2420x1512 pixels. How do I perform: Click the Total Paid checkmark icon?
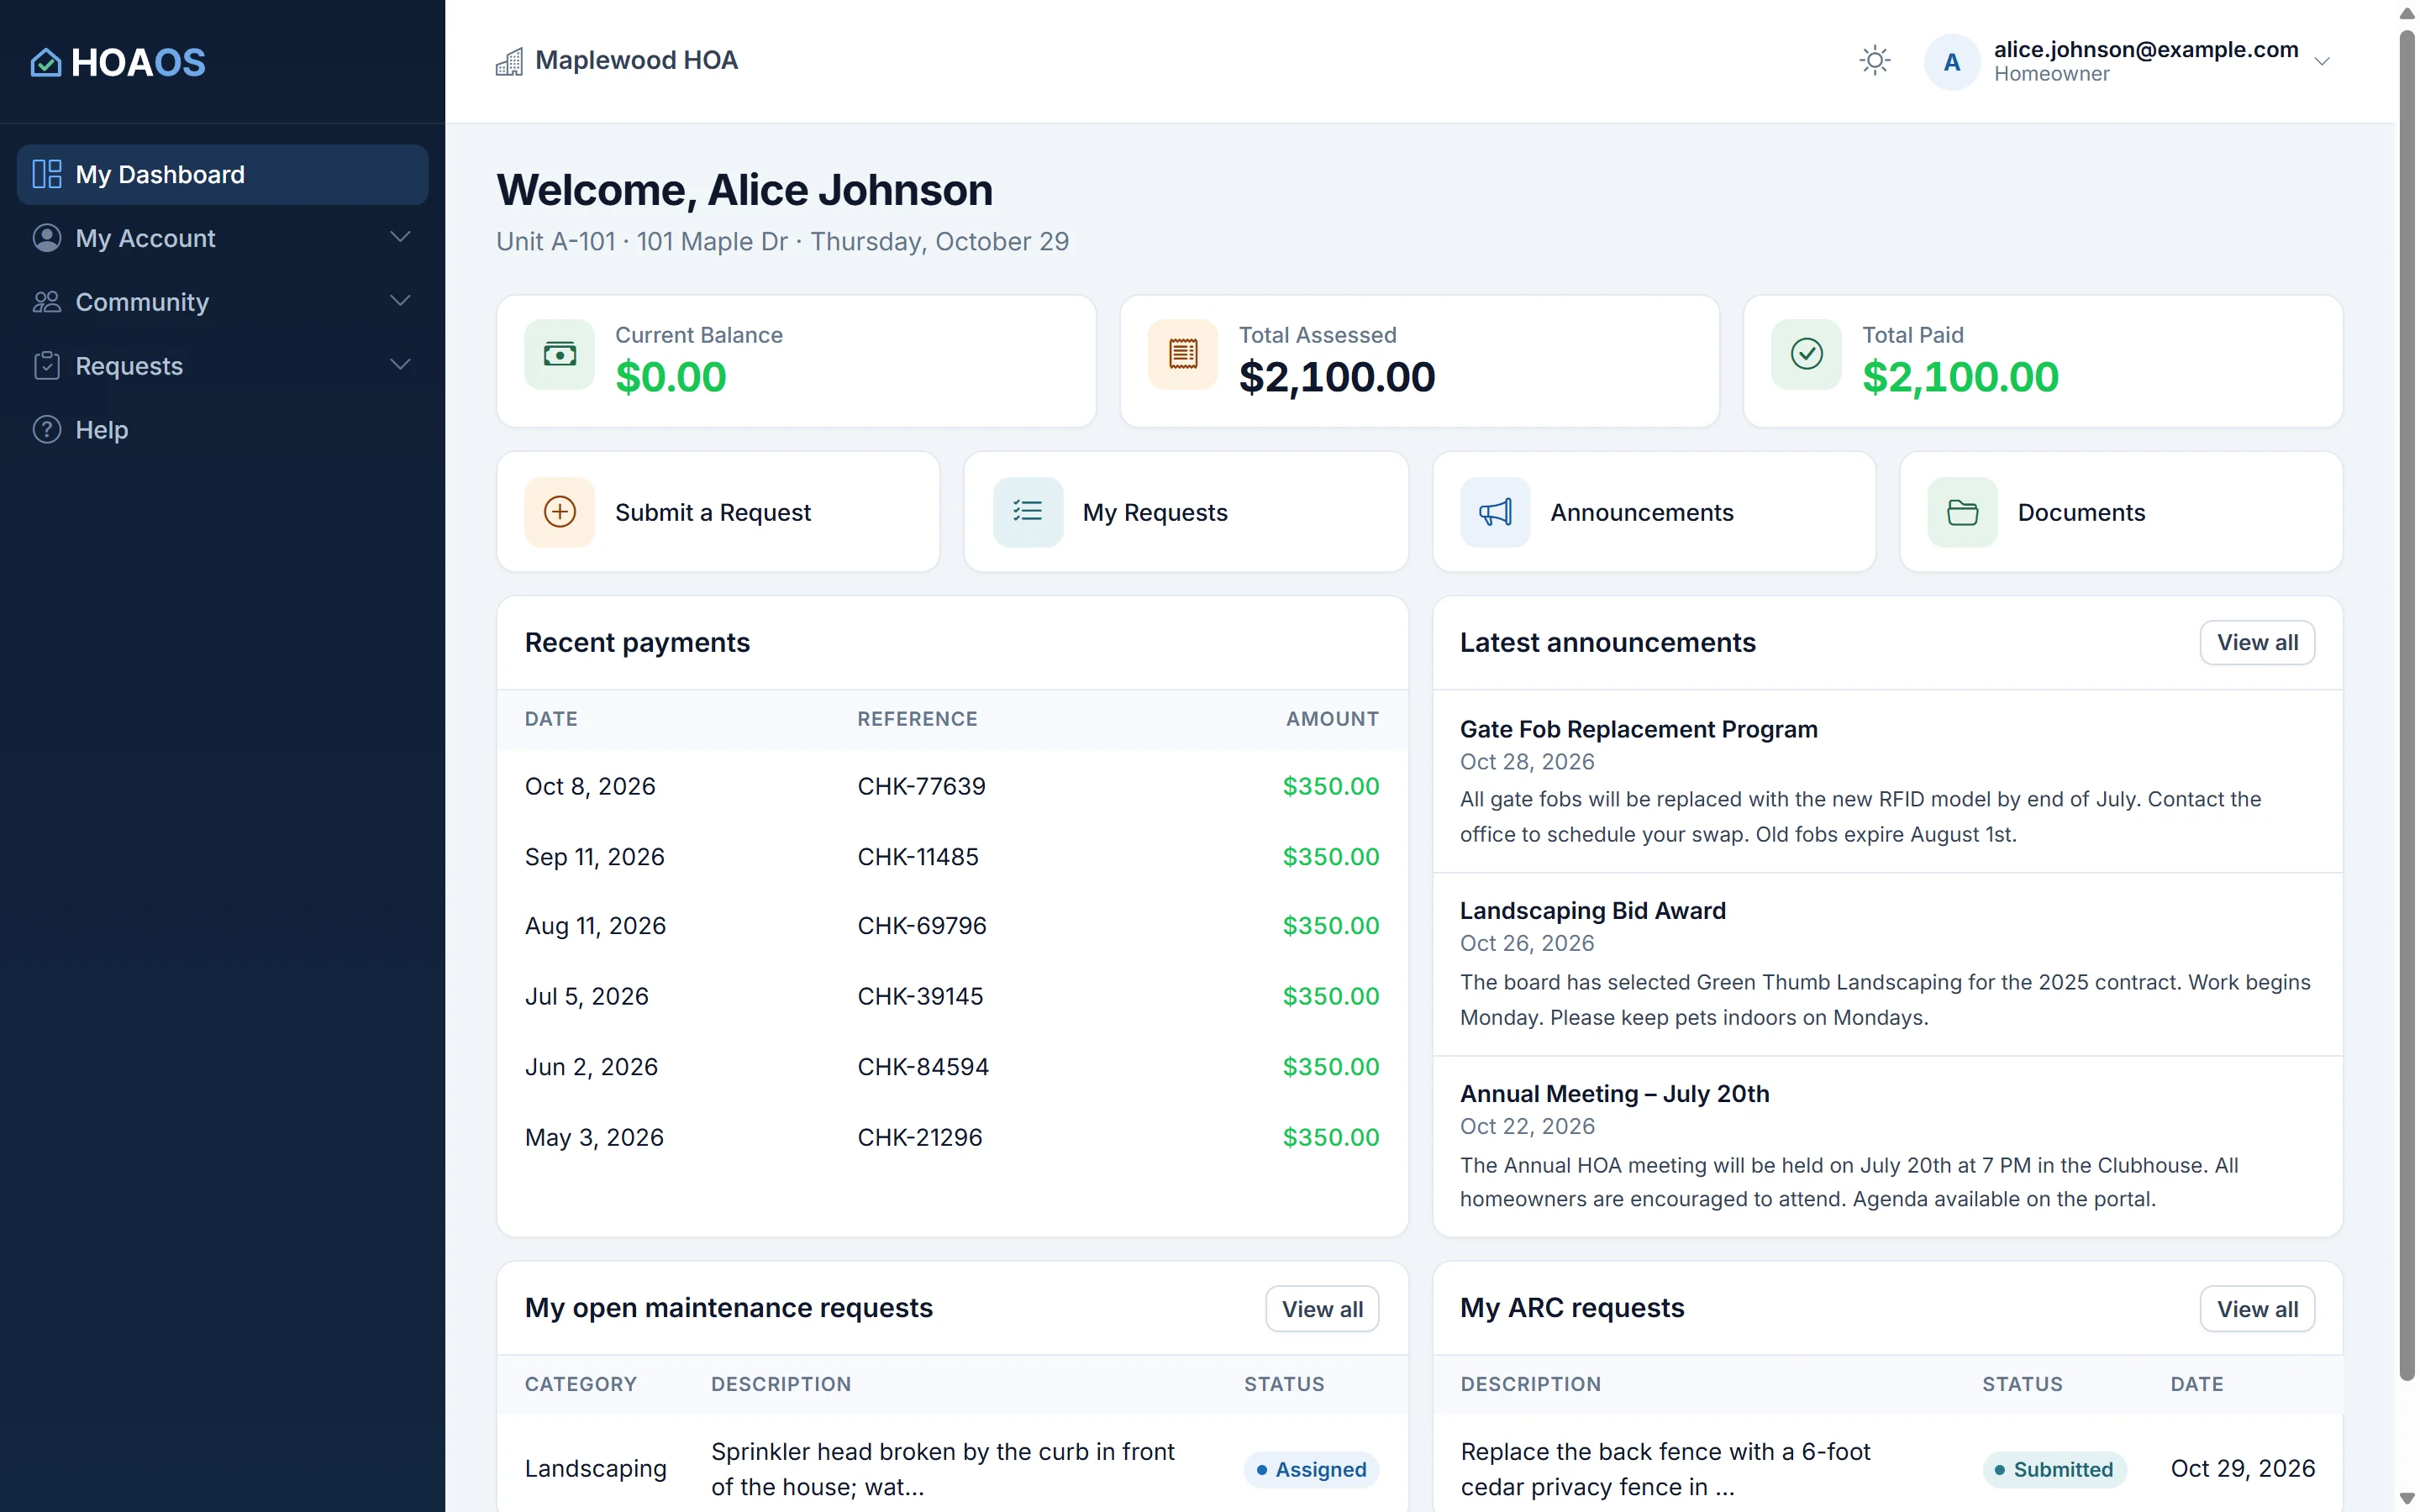pos(1806,354)
